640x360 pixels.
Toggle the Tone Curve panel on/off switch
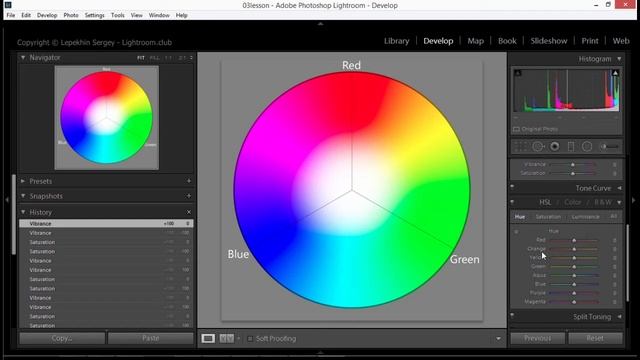click(x=512, y=187)
